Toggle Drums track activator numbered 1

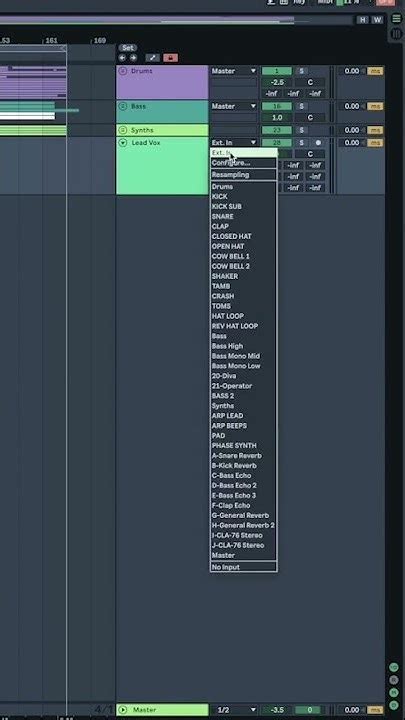pos(276,71)
